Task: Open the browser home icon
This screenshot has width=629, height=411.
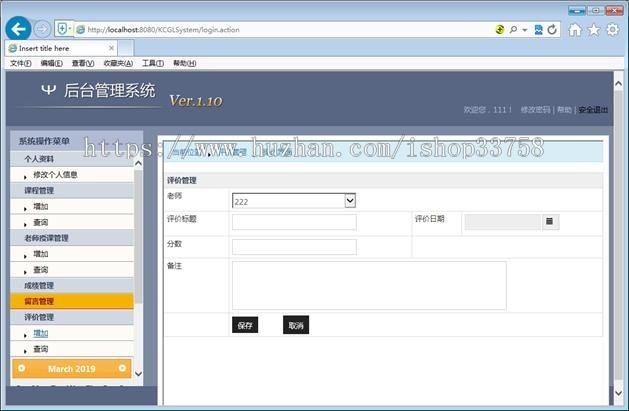Action: pyautogui.click(x=575, y=30)
